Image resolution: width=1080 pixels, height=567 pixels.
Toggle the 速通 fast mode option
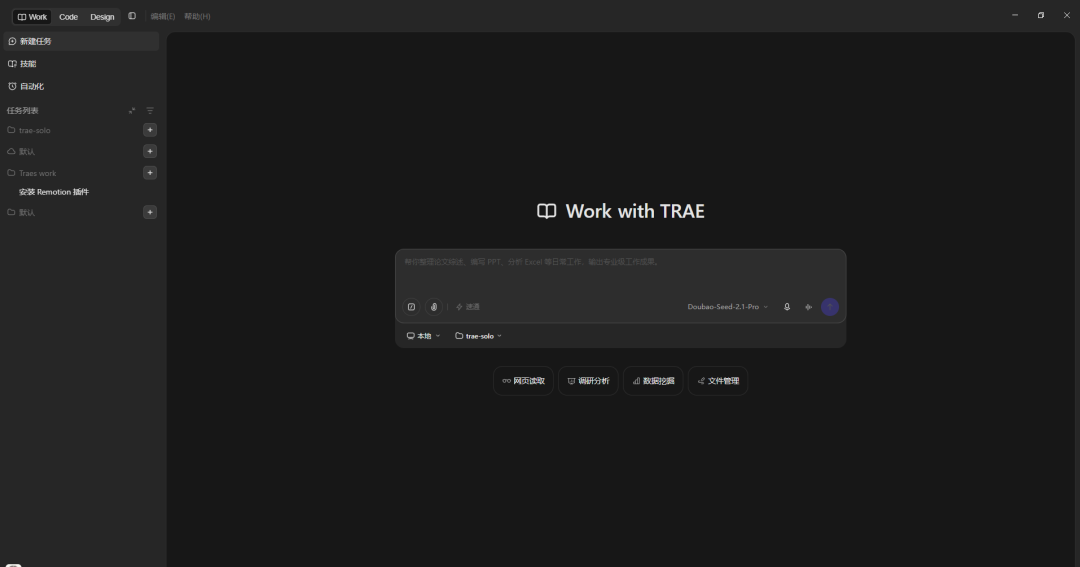coord(468,307)
